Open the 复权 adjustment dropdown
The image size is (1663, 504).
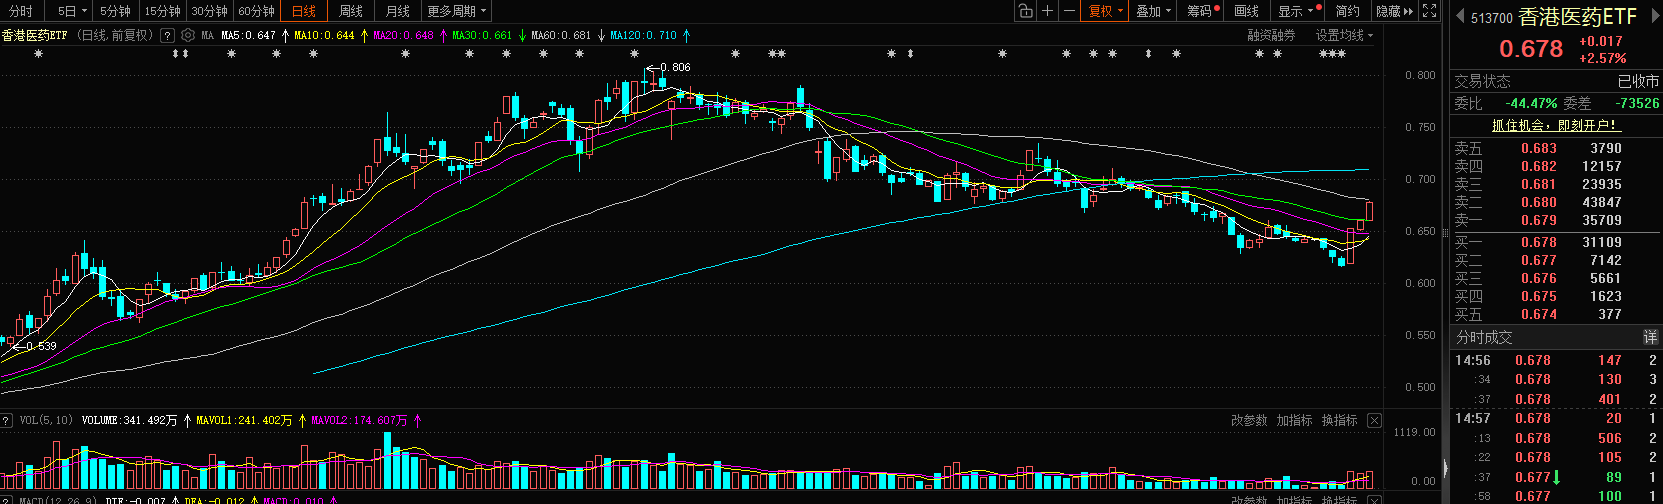pyautogui.click(x=1106, y=11)
